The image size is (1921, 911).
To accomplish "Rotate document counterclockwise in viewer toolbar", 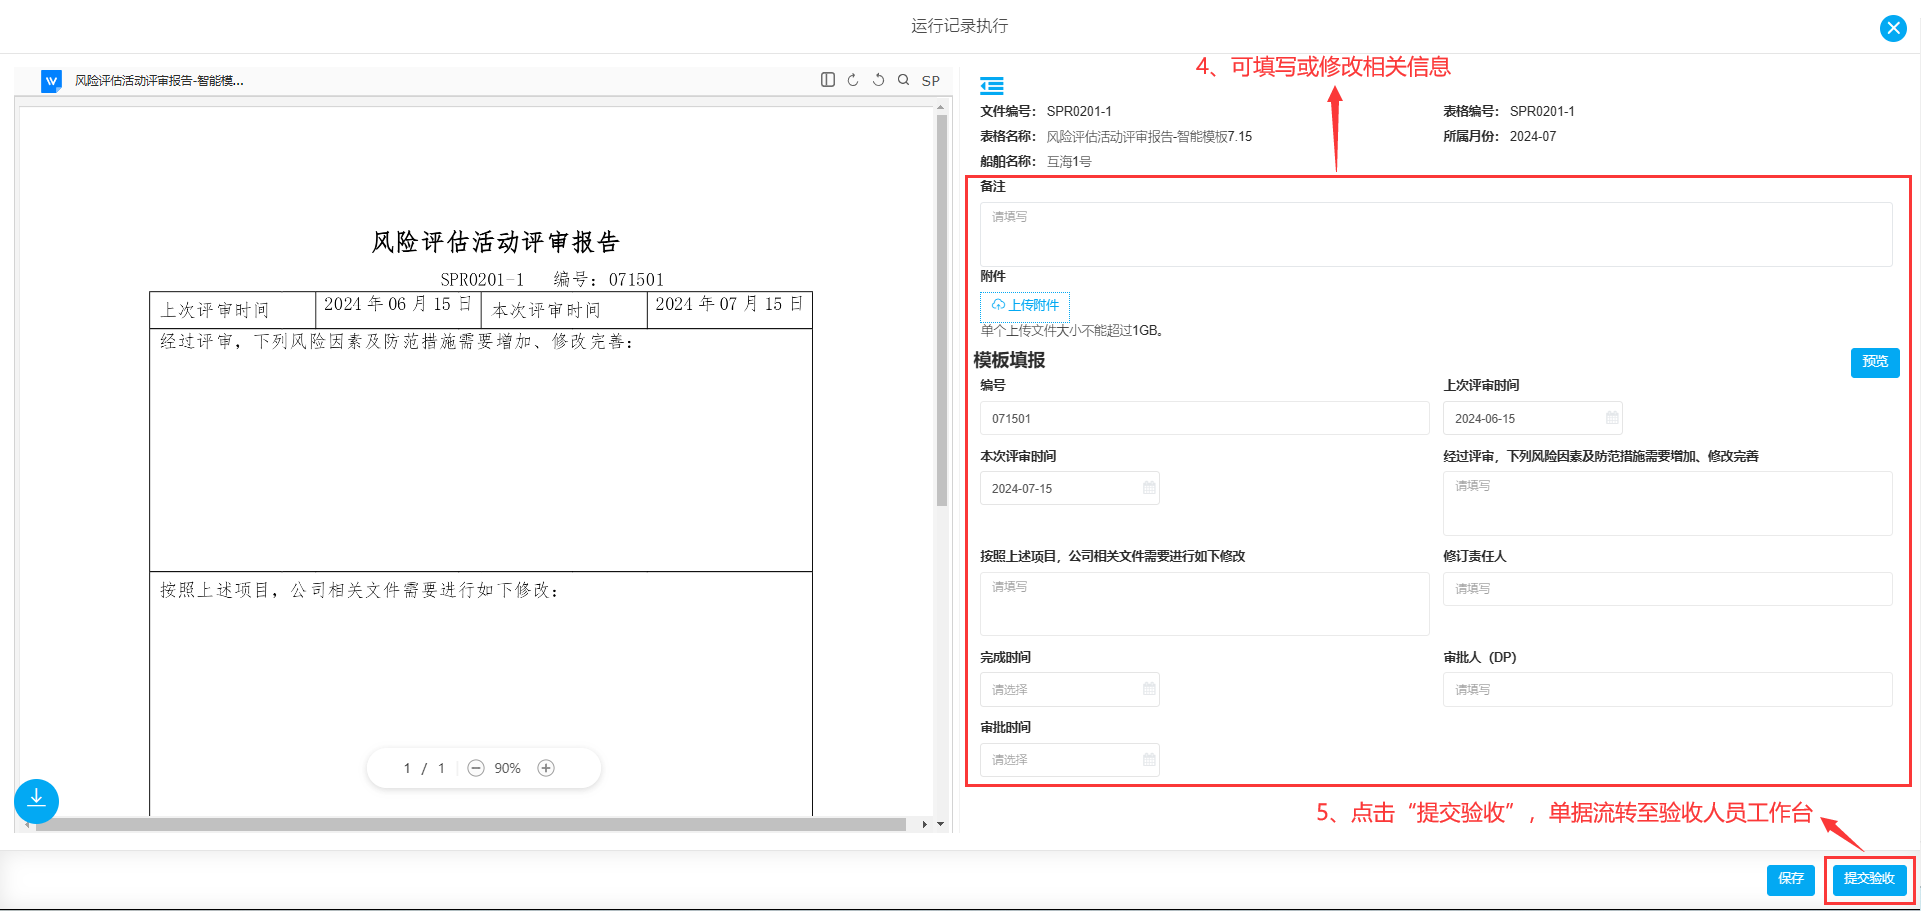I will pos(878,80).
